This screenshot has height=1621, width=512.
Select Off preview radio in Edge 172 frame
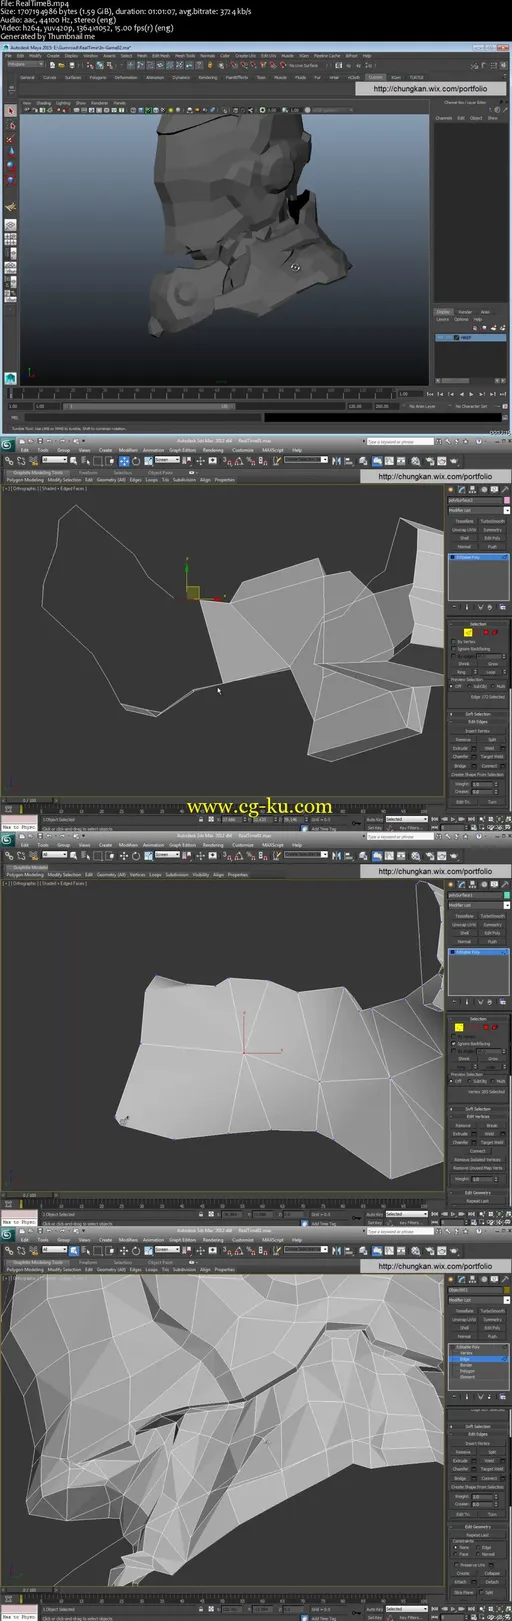[x=451, y=686]
